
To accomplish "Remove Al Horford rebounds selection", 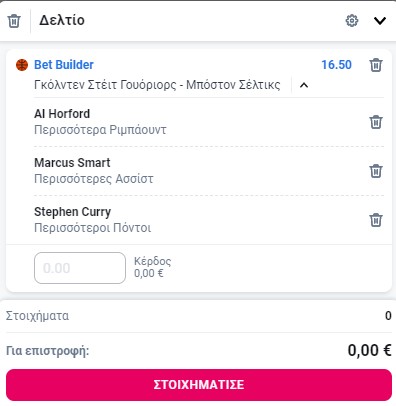I will click(376, 122).
